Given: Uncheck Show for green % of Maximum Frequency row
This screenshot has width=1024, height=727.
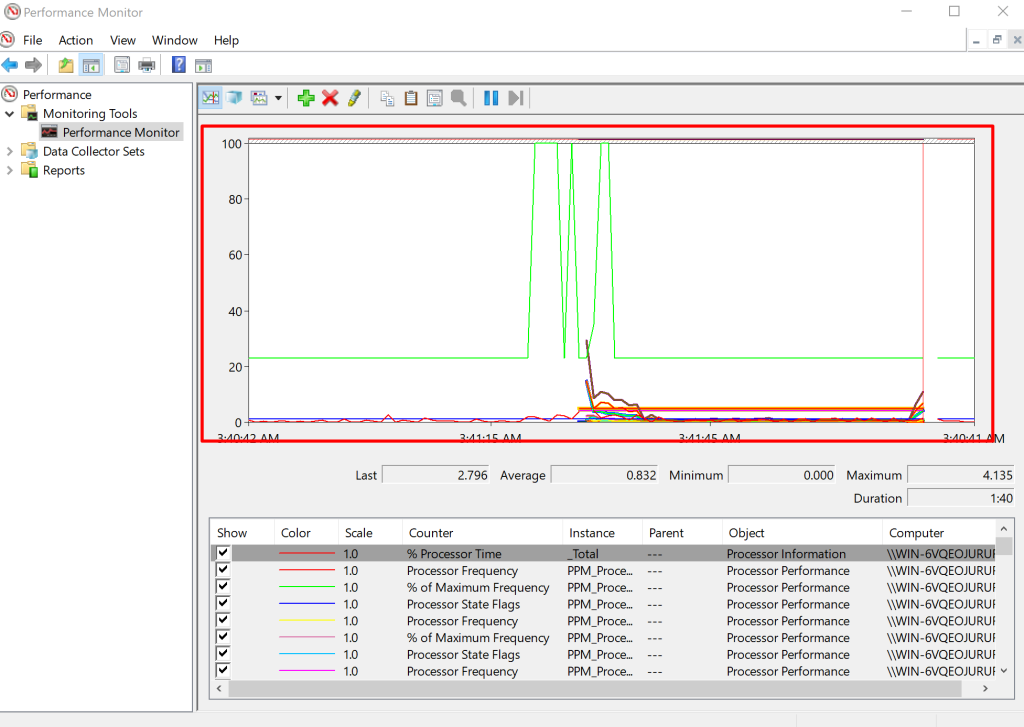Looking at the screenshot, I should point(223,587).
